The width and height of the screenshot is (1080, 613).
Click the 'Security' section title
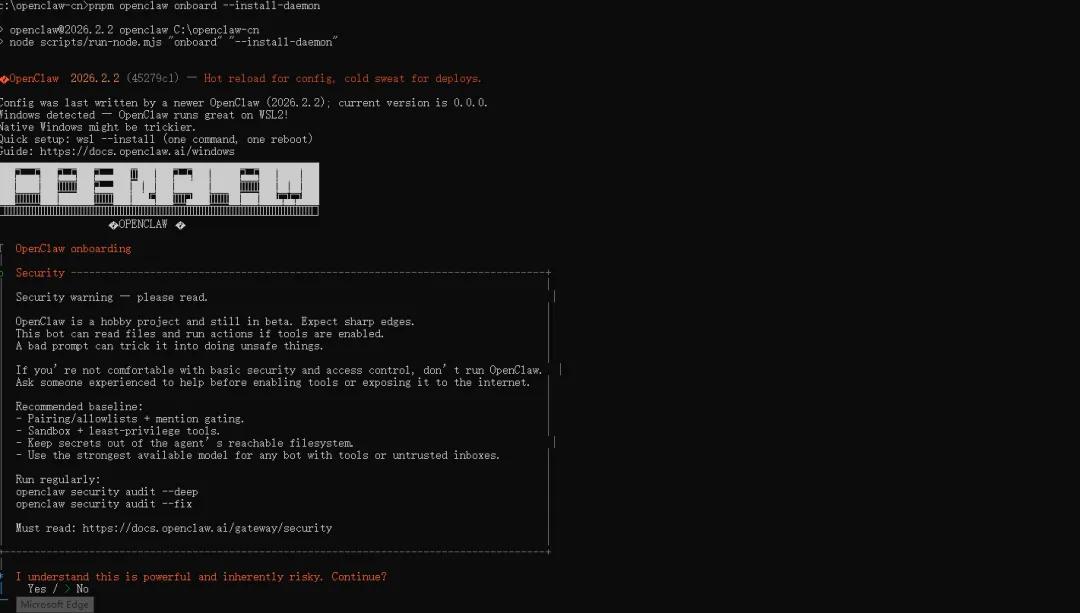click(x=40, y=273)
